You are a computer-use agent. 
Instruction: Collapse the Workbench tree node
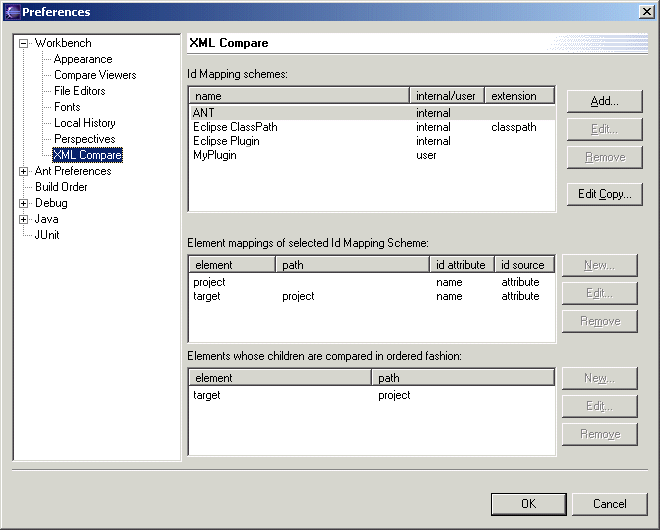pyautogui.click(x=24, y=43)
